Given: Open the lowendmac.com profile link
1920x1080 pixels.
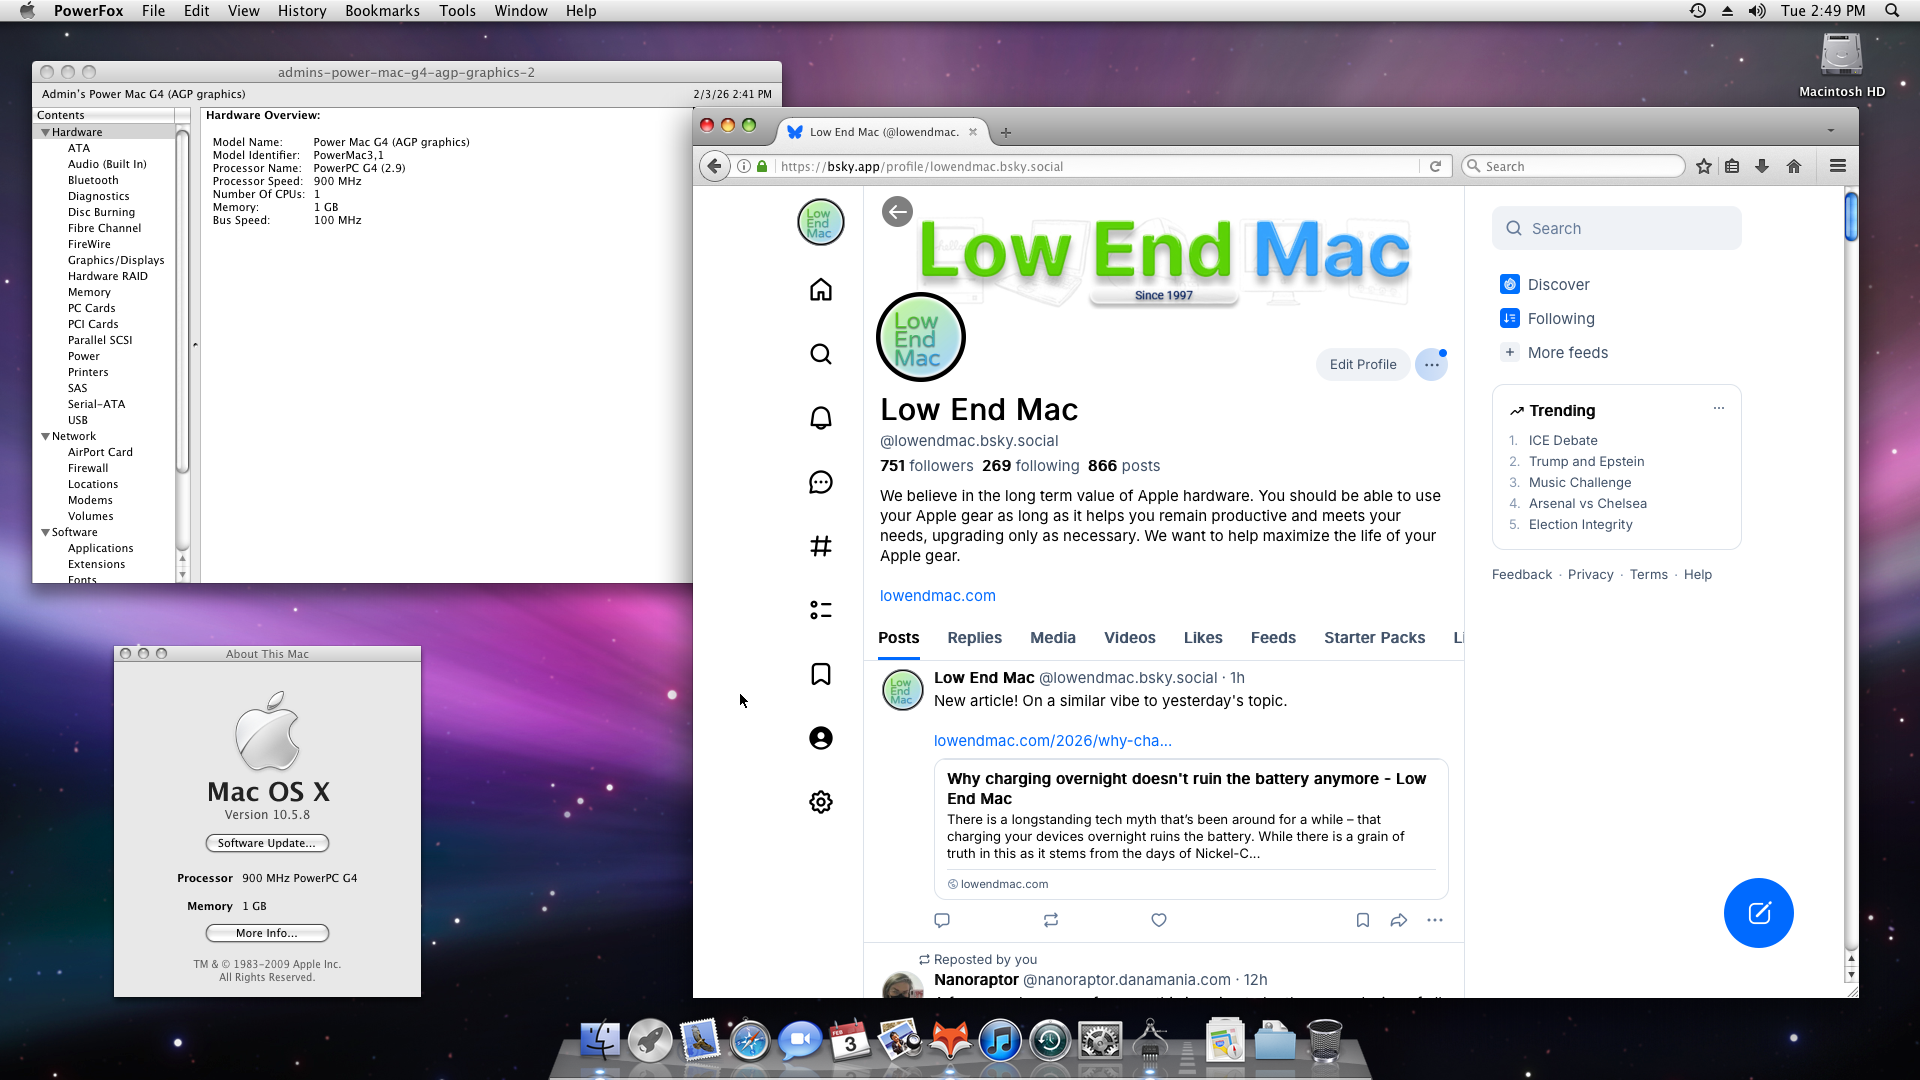Looking at the screenshot, I should click(x=937, y=596).
